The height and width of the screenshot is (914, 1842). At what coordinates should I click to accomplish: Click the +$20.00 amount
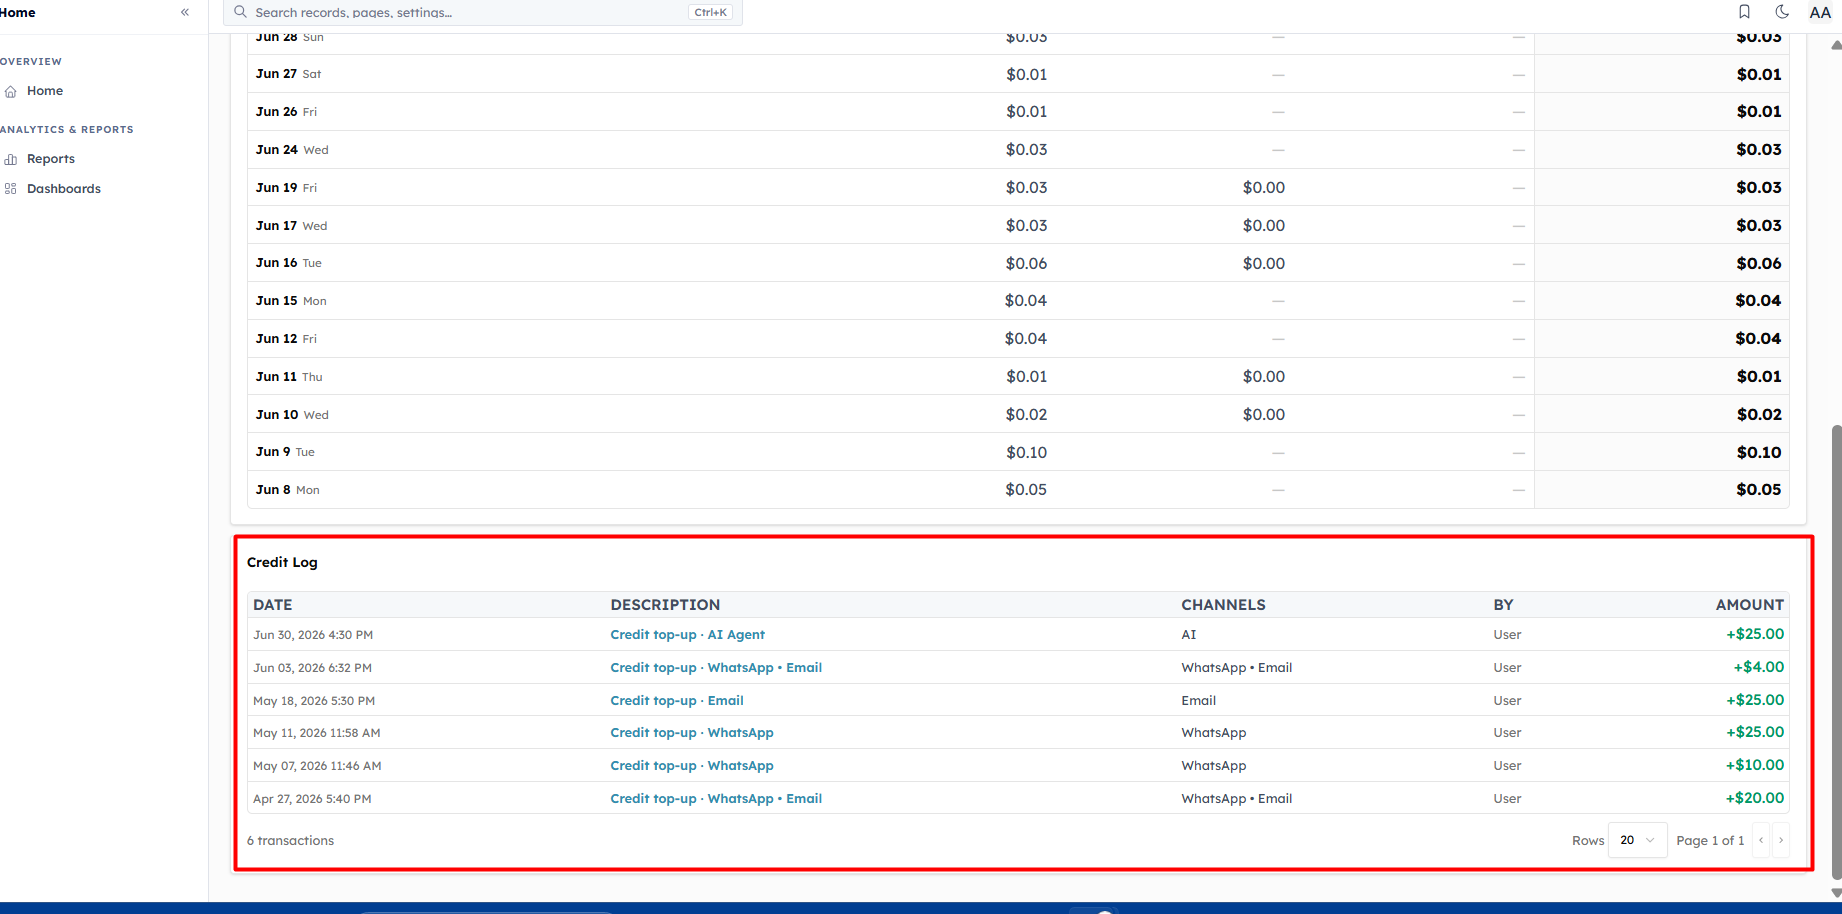pyautogui.click(x=1754, y=798)
